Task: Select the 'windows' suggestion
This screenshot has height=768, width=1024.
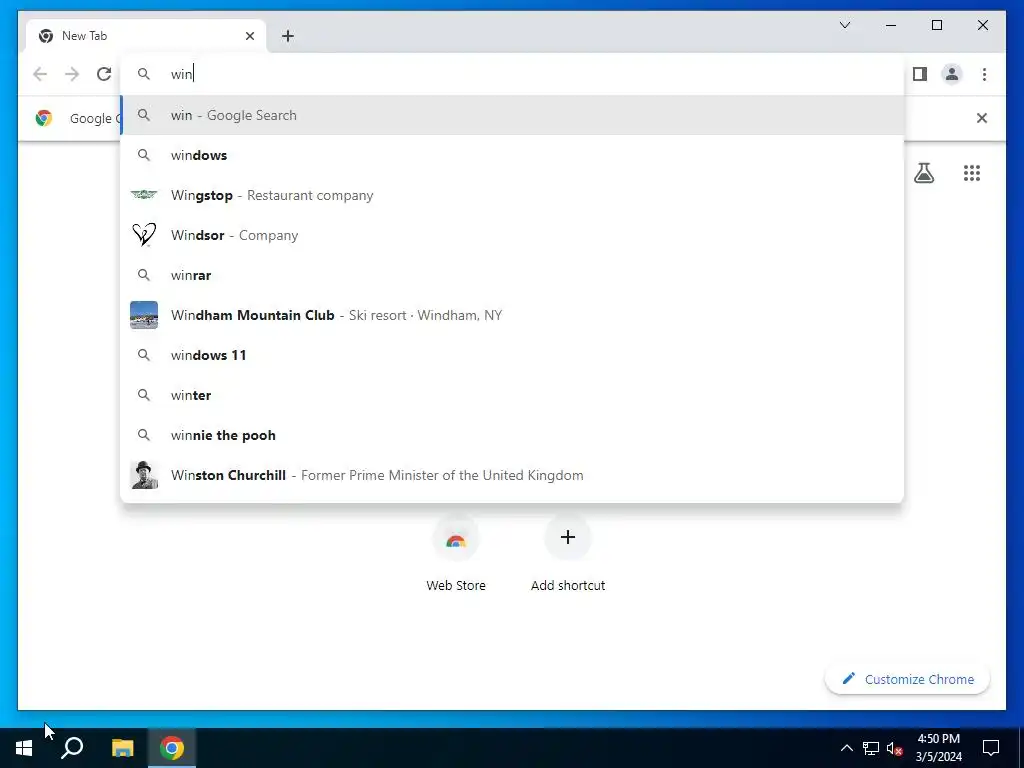Action: tap(512, 155)
